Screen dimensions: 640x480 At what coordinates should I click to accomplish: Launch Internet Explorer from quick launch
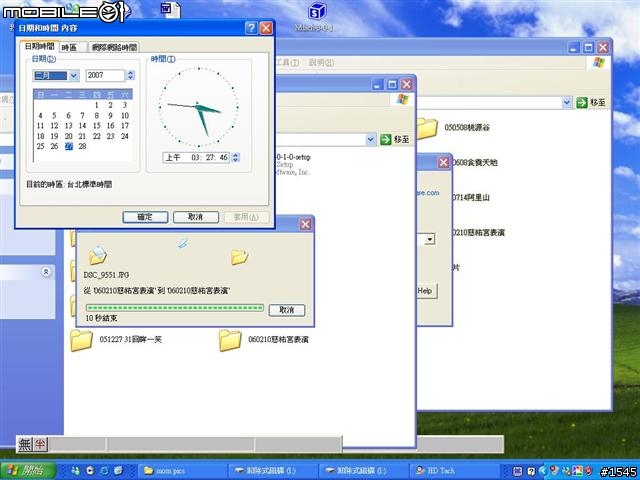coord(104,471)
